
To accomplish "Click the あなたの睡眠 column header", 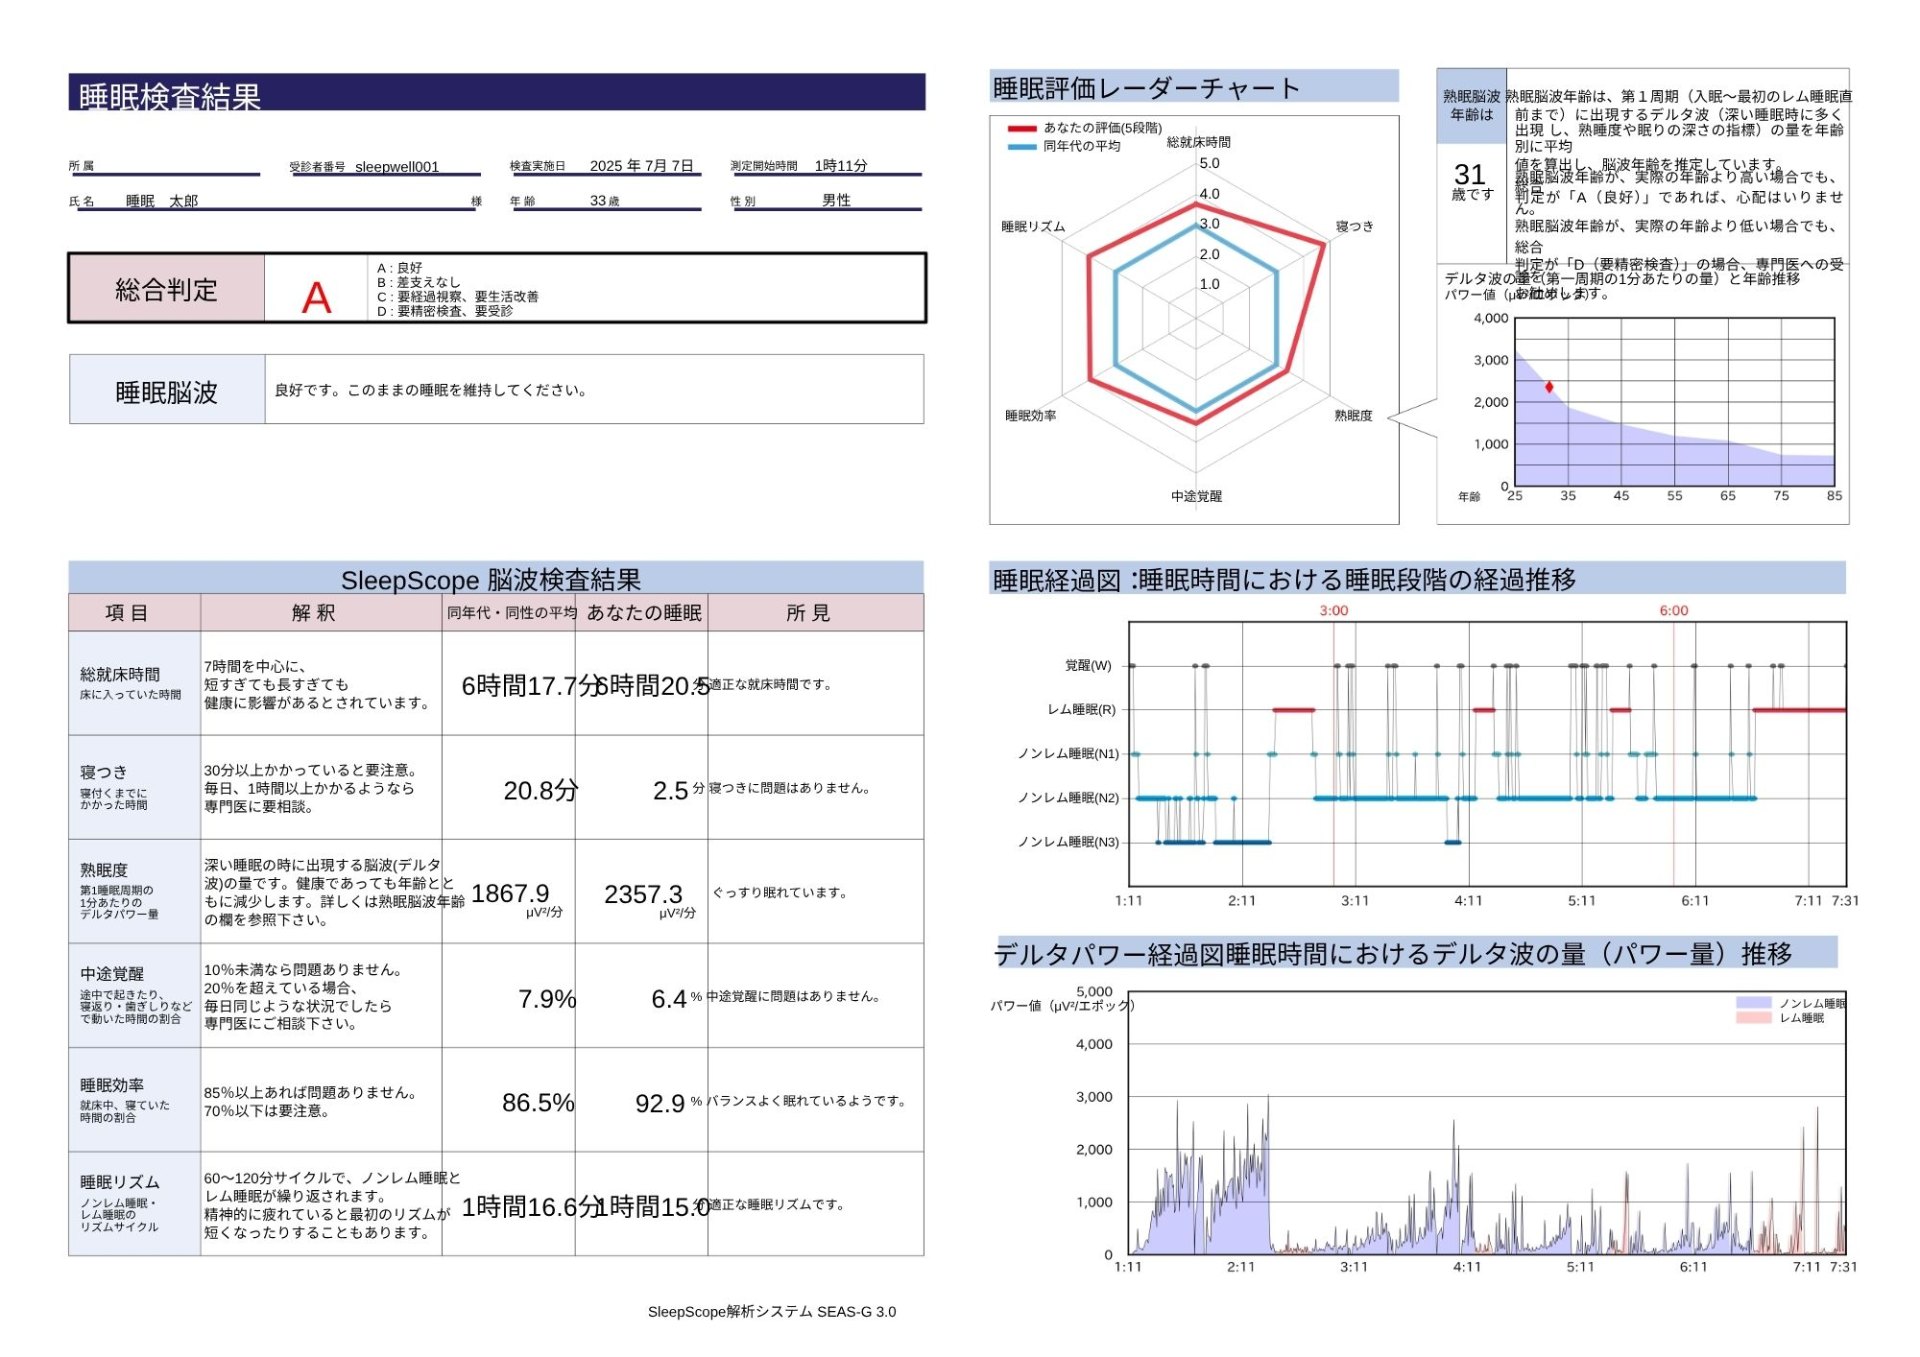I will tap(644, 613).
